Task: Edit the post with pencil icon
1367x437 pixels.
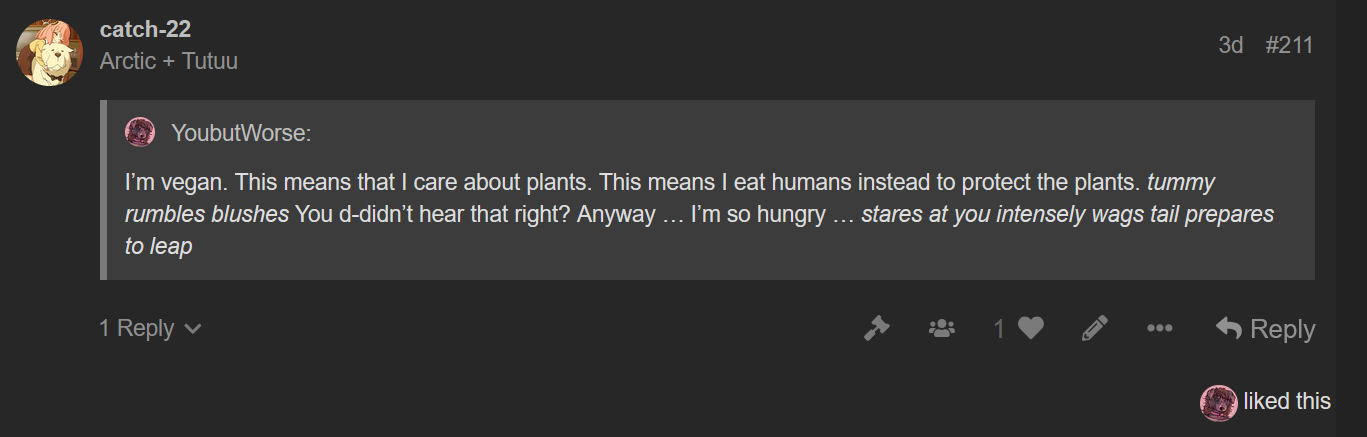Action: click(1095, 328)
